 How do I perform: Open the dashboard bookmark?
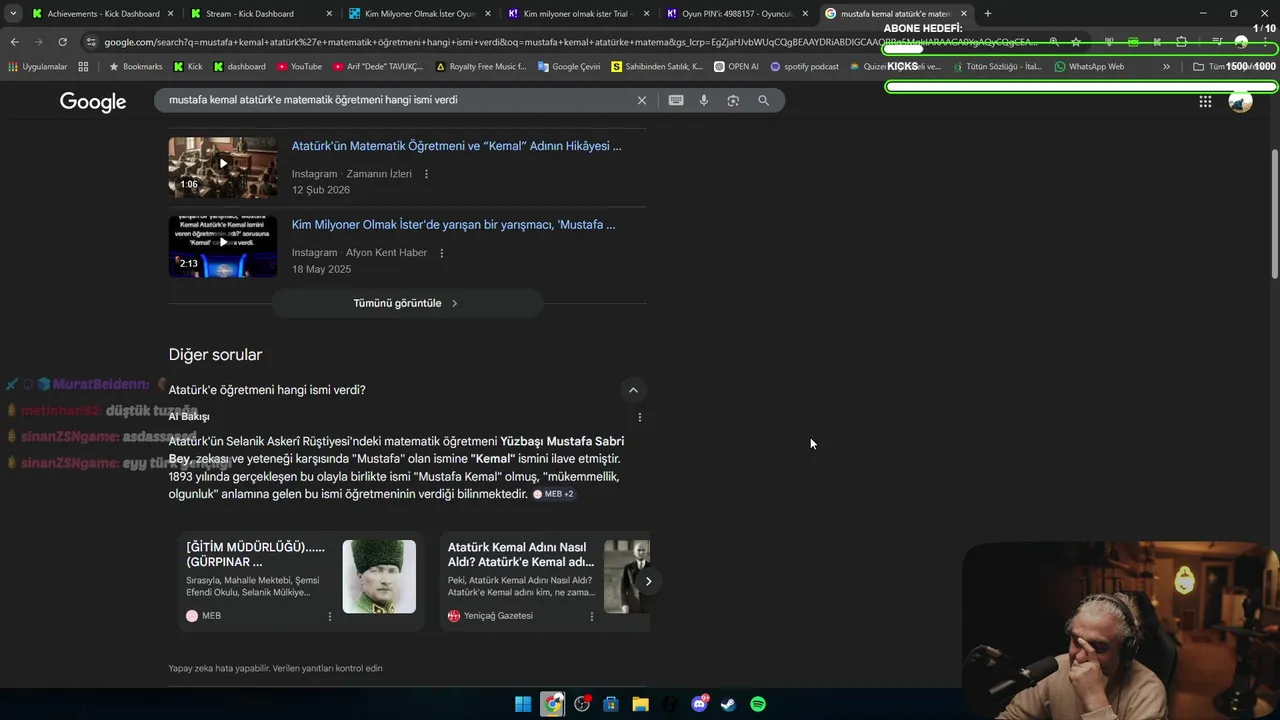click(239, 67)
